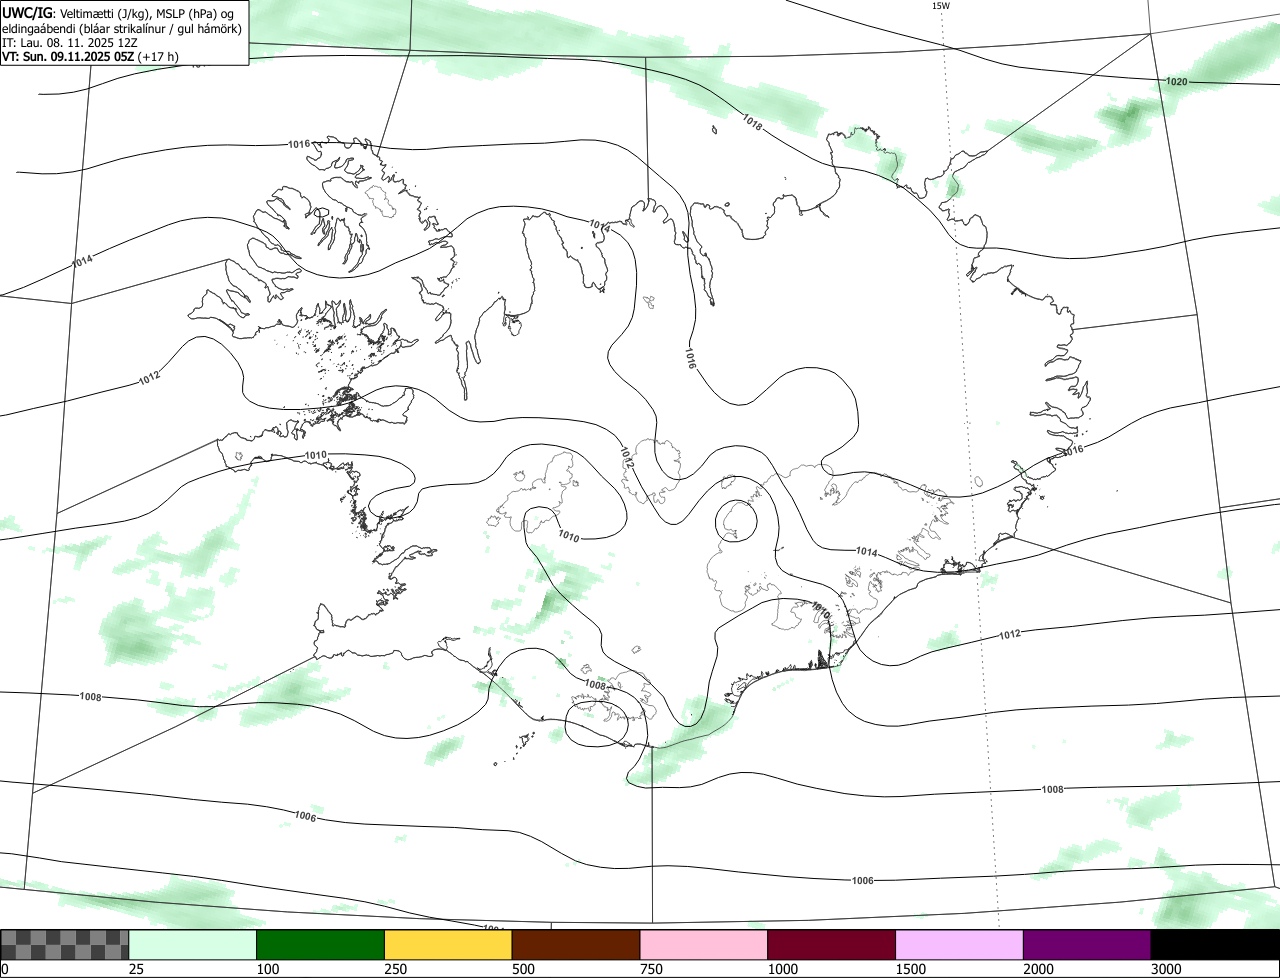Click the '15W' longitude label
Screen dimensions: 1280x978
(x=940, y=6)
